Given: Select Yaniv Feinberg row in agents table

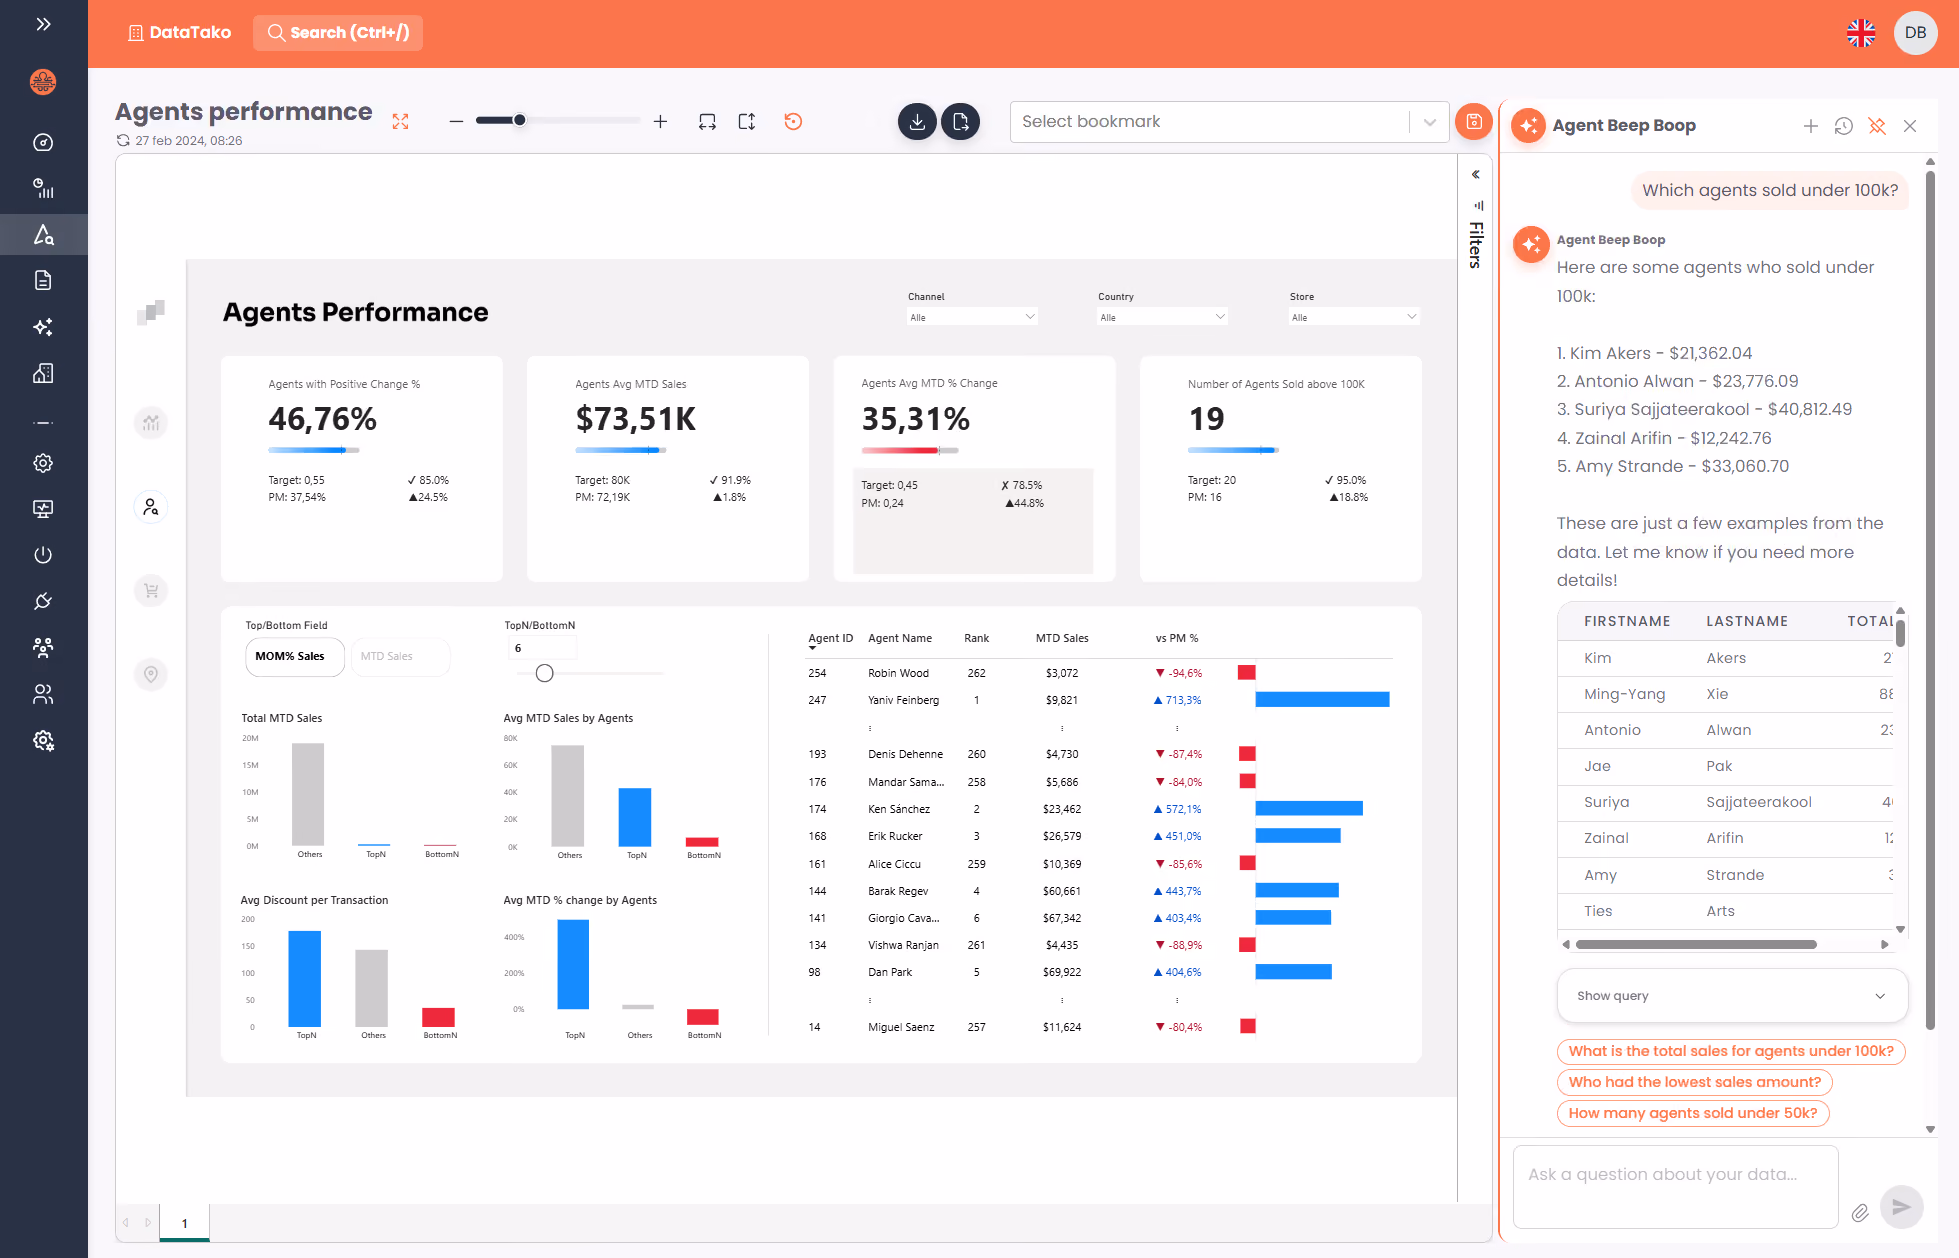Looking at the screenshot, I should coord(1100,700).
